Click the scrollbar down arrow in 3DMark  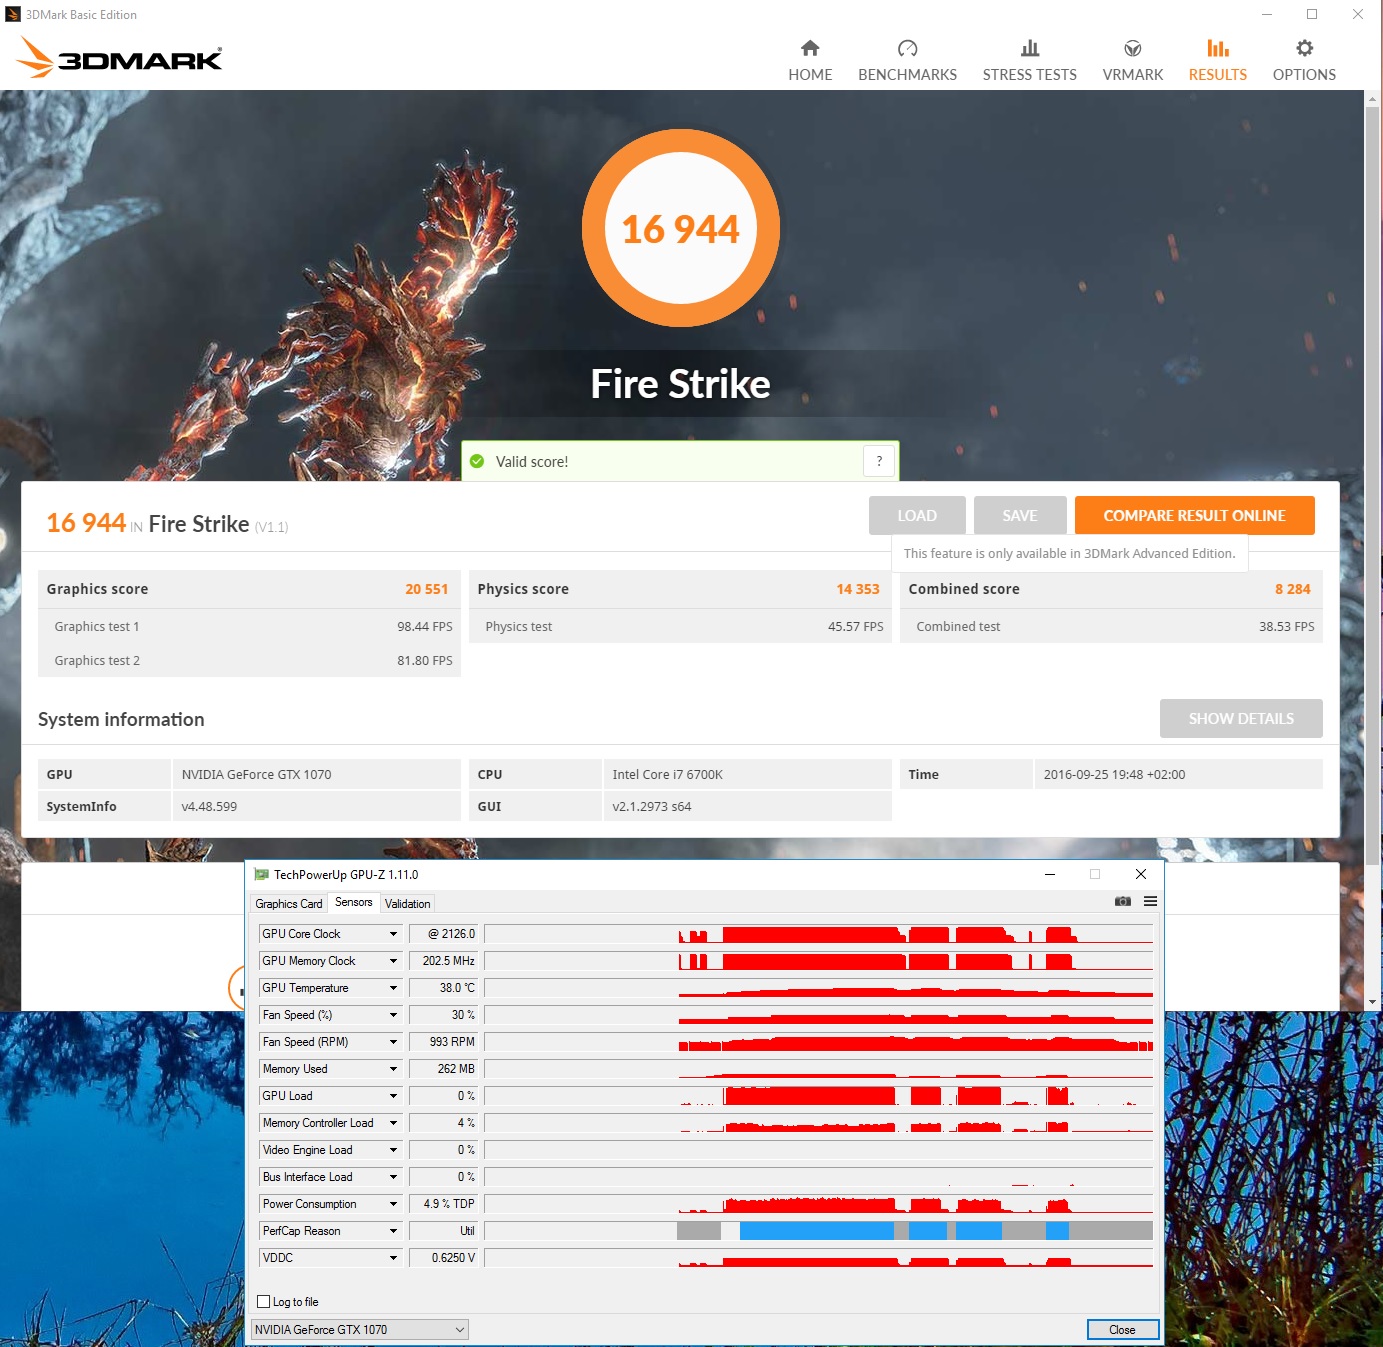coord(1372,1002)
